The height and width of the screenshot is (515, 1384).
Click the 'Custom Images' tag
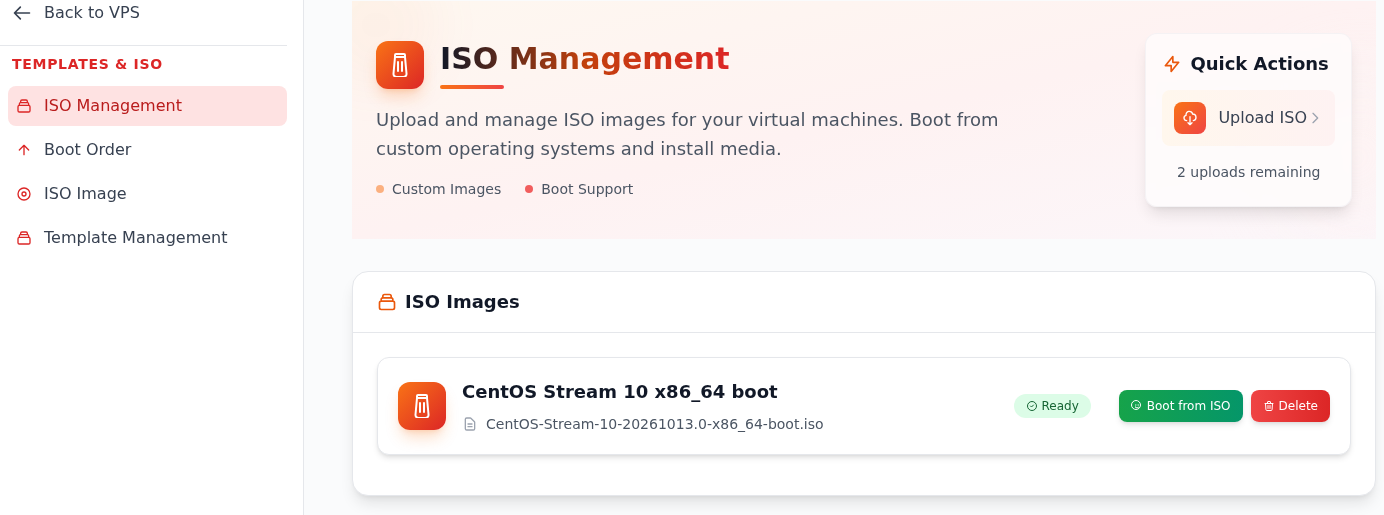click(x=439, y=189)
